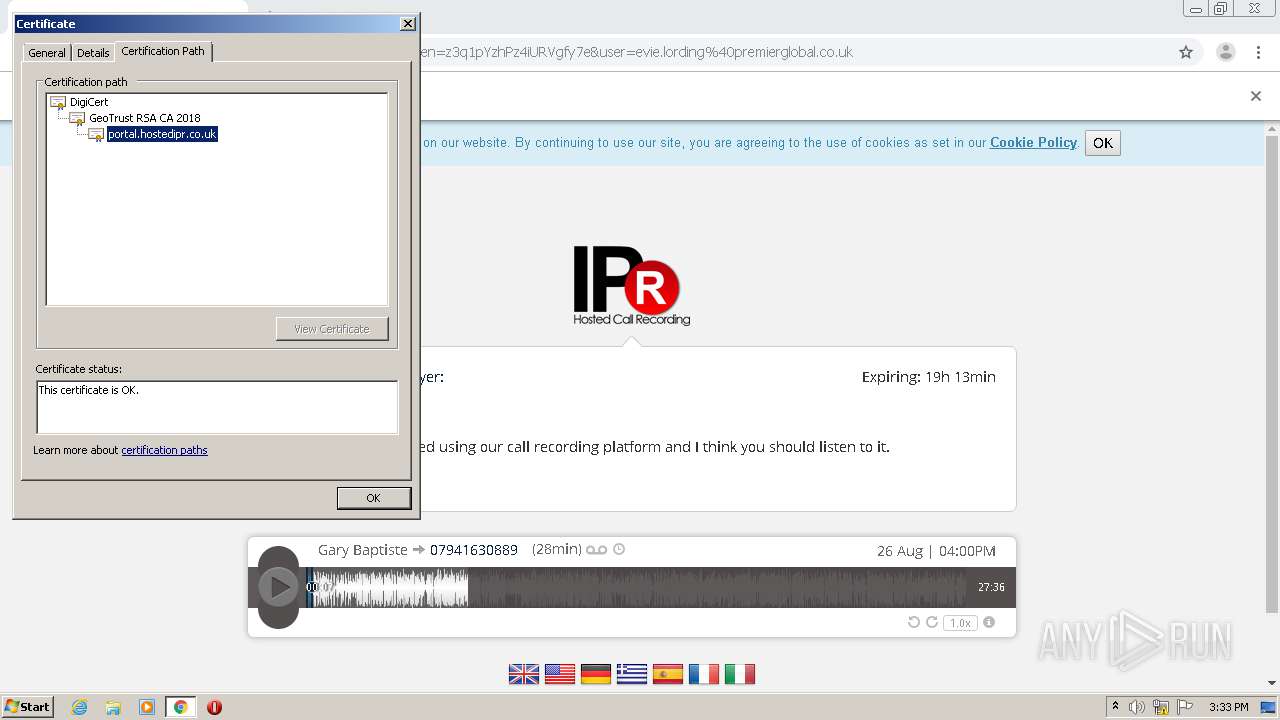Click the taskbar clock 3:33 PM
The width and height of the screenshot is (1280, 720).
(1228, 707)
